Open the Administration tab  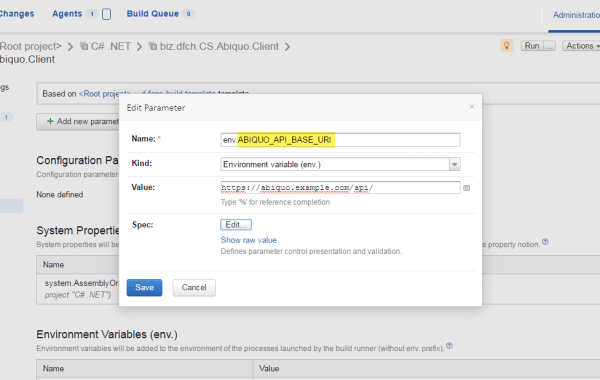[x=576, y=15]
